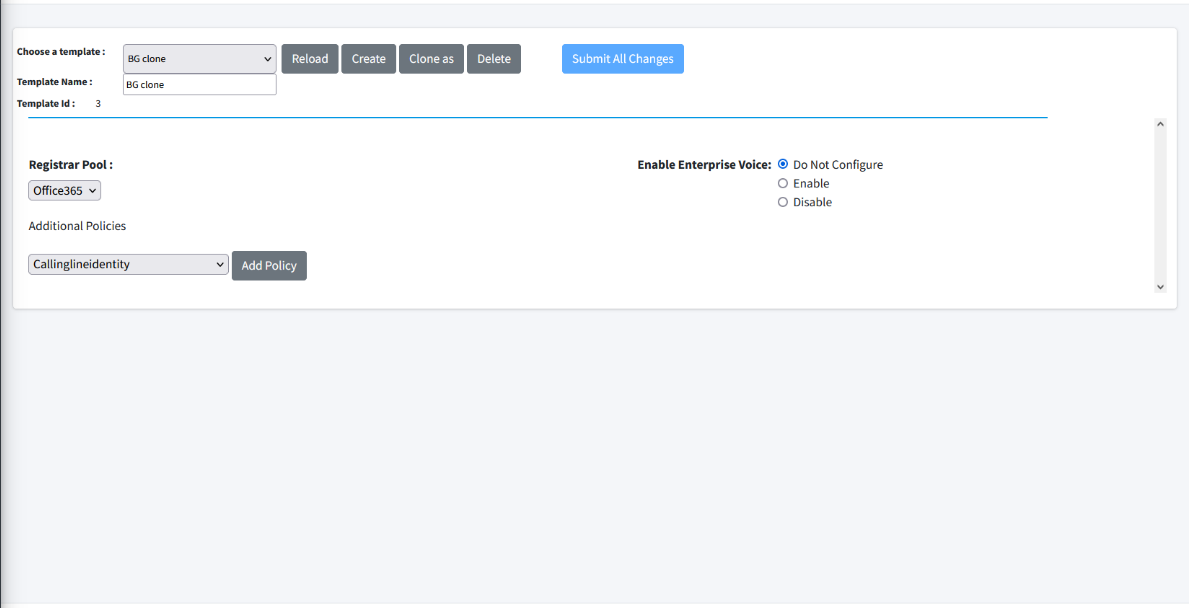Click the scrollbar down arrow

(1160, 287)
